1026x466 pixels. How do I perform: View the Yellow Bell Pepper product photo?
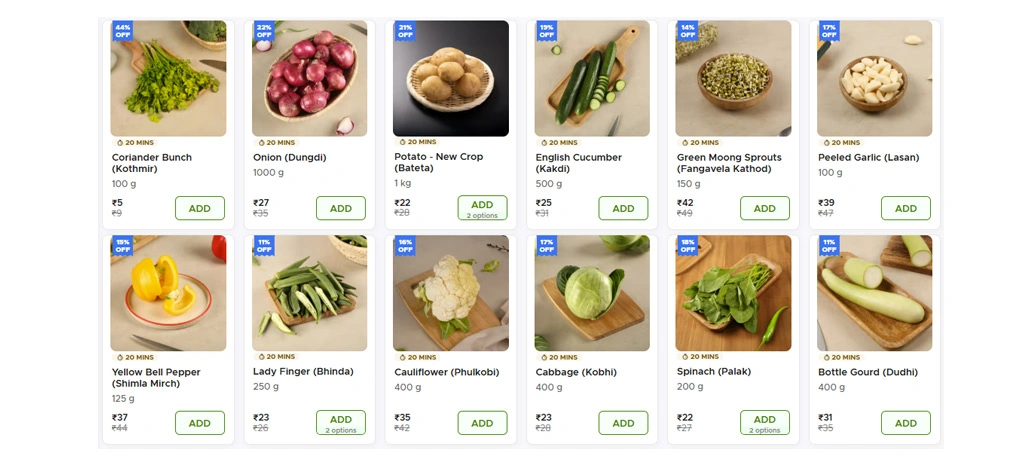pyautogui.click(x=168, y=293)
